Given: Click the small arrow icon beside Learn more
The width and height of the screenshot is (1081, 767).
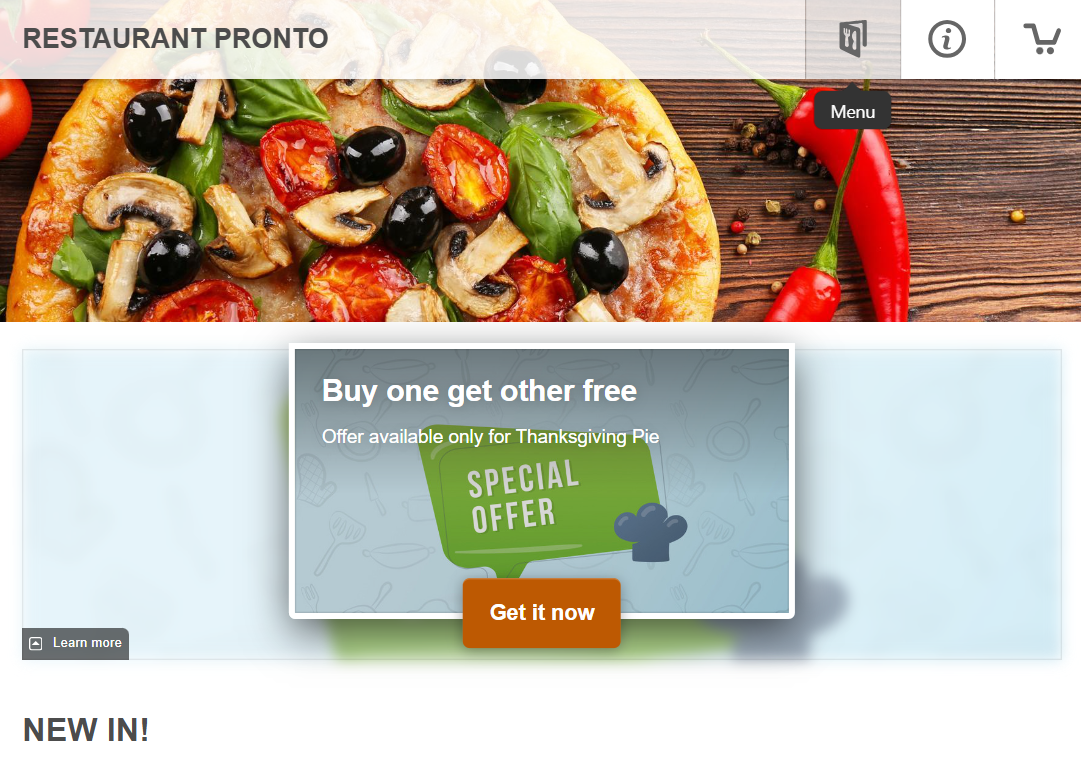Looking at the screenshot, I should 36,643.
